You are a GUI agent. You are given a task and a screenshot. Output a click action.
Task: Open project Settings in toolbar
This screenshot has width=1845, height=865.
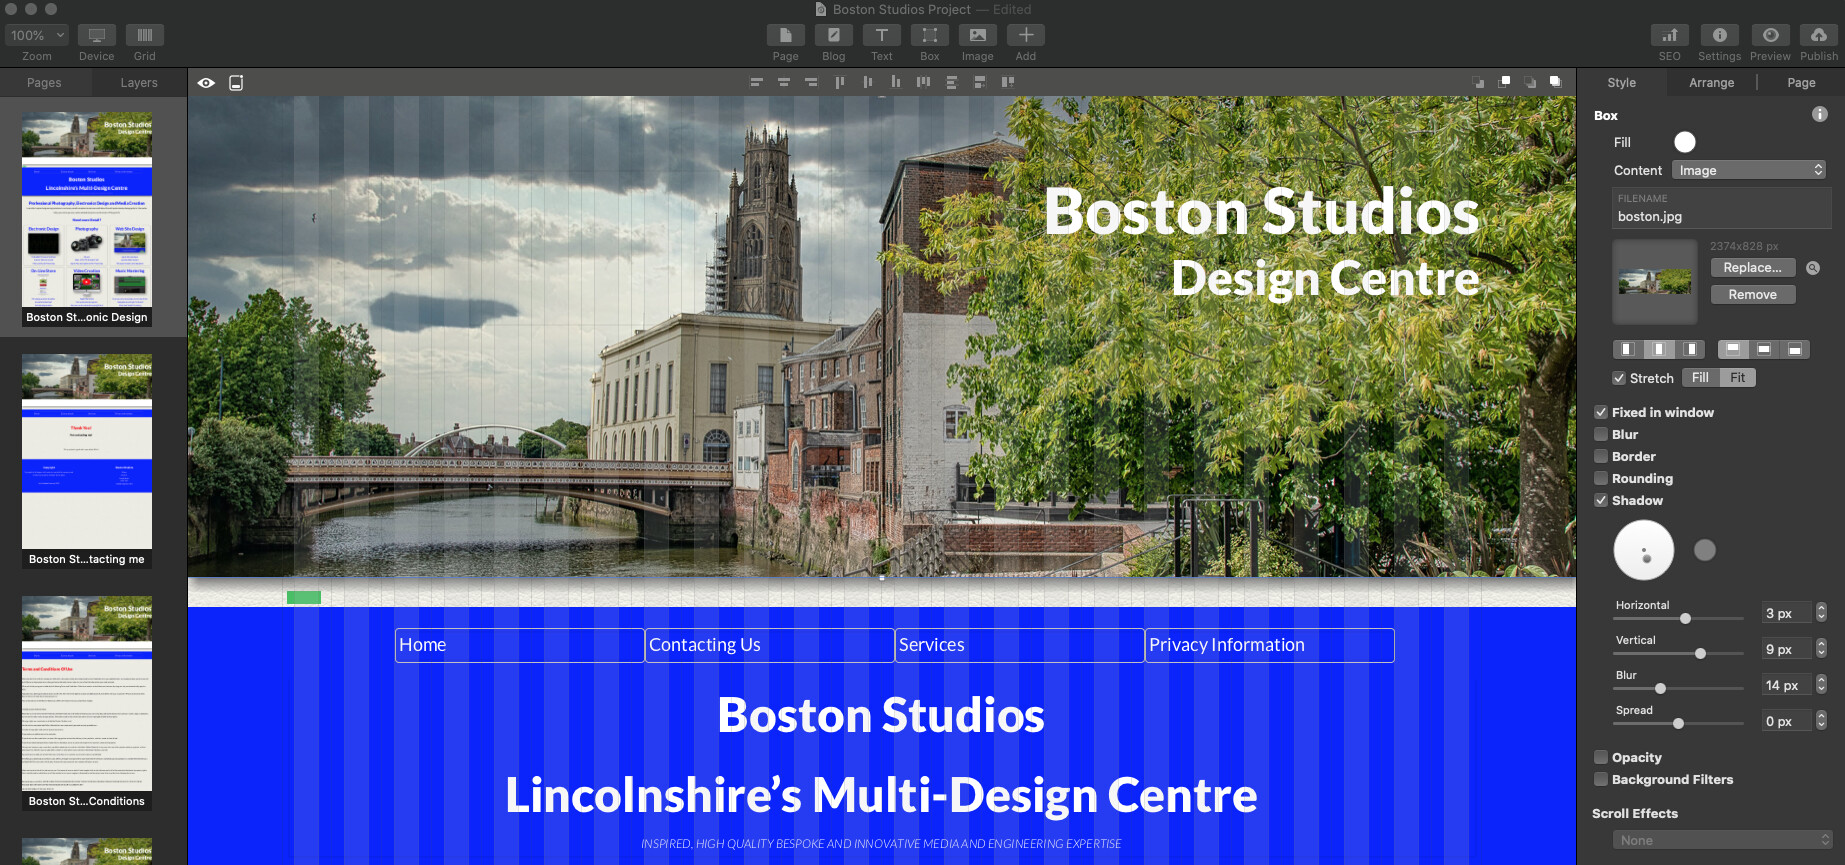1720,35
